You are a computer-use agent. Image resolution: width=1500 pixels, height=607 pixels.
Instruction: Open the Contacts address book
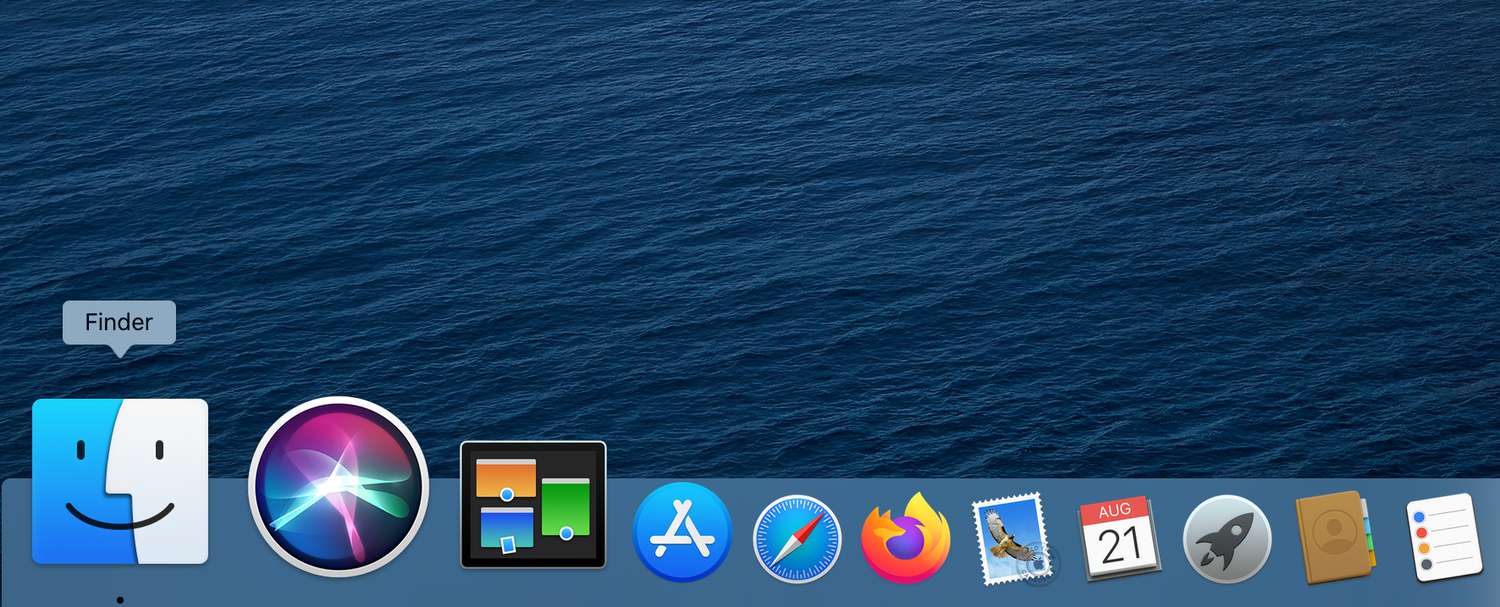tap(1334, 537)
